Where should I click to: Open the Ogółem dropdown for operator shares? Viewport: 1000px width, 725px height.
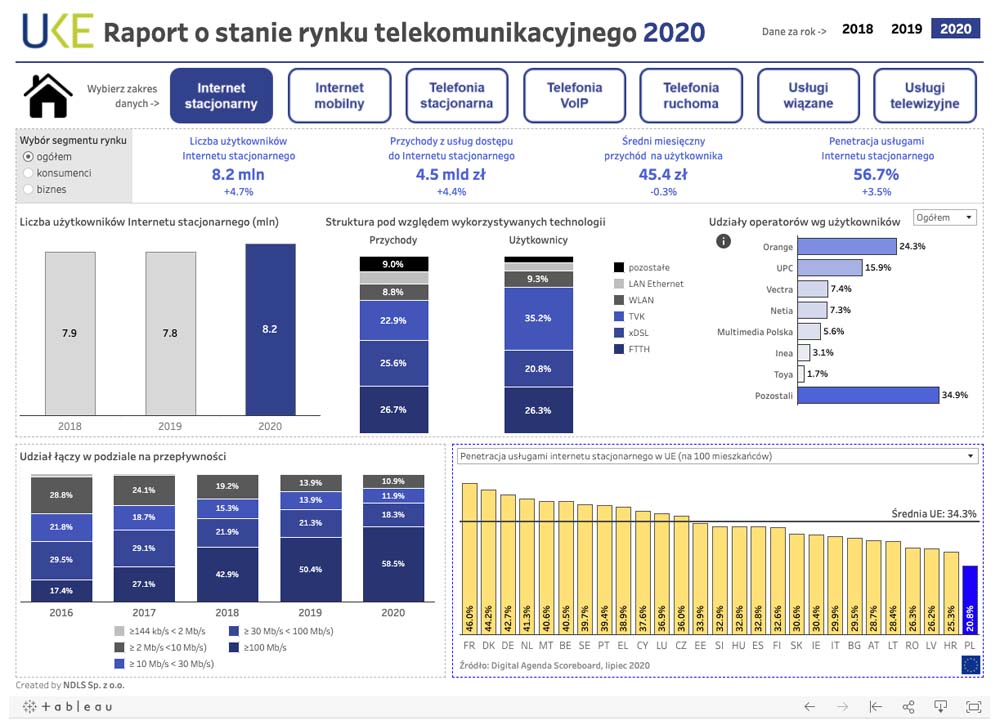click(945, 217)
